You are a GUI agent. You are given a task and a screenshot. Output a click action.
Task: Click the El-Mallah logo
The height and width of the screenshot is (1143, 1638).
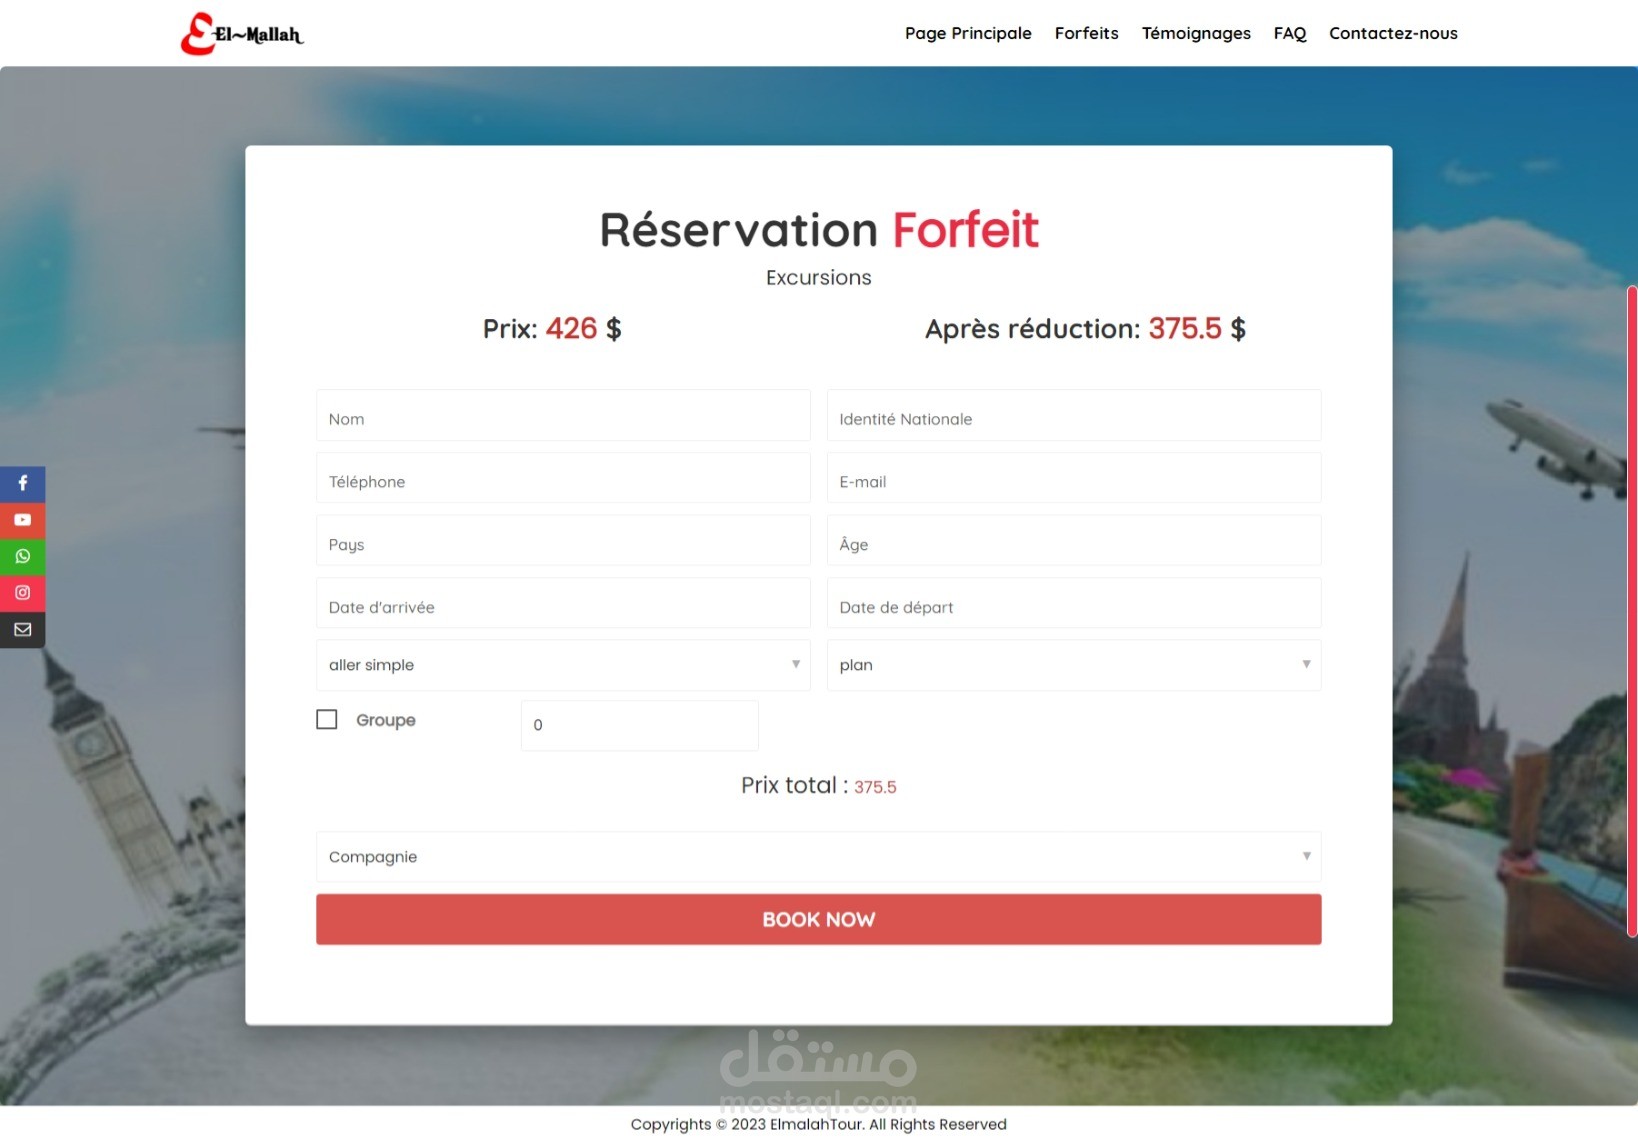[241, 33]
